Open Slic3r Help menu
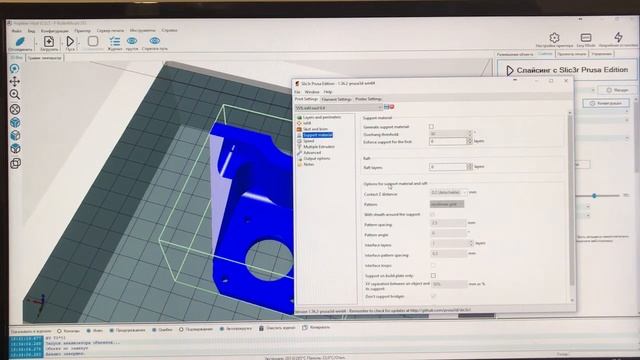This screenshot has width=640, height=360. 328,92
